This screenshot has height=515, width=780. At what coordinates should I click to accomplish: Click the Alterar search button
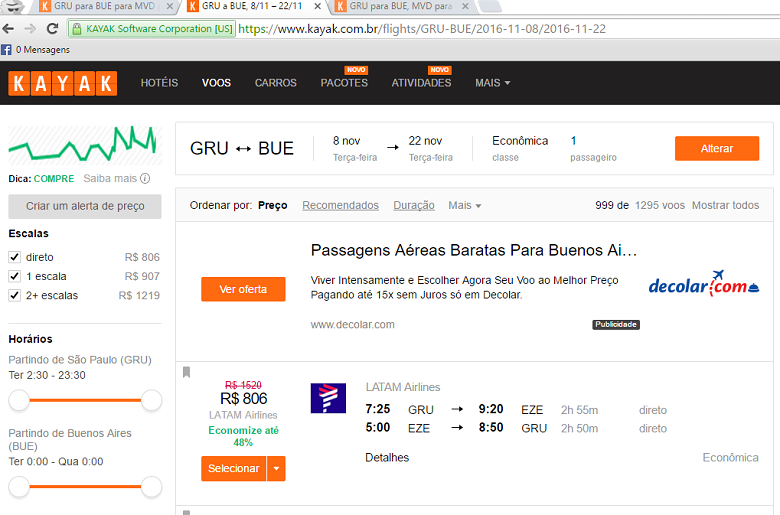pyautogui.click(x=717, y=148)
